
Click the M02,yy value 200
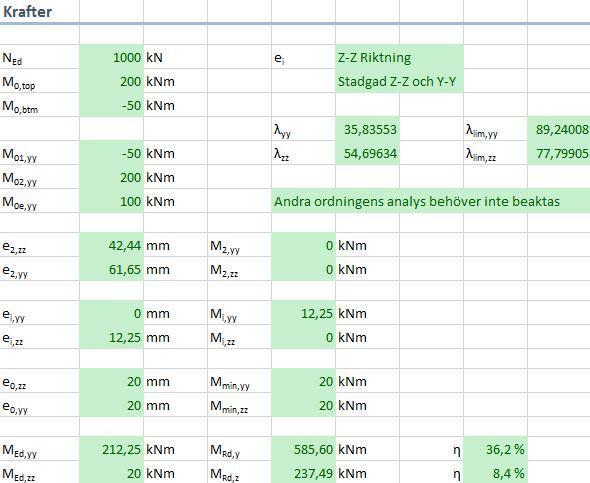click(x=111, y=177)
